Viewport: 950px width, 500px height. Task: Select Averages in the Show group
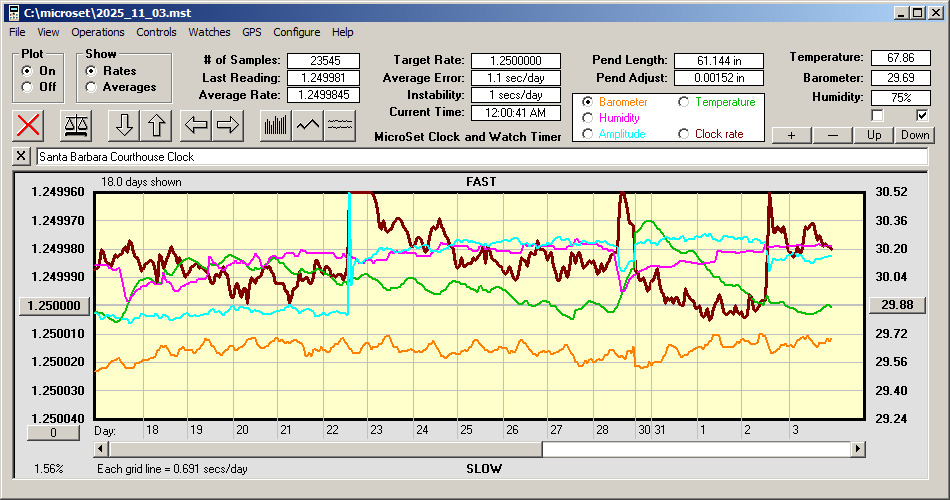coord(92,87)
